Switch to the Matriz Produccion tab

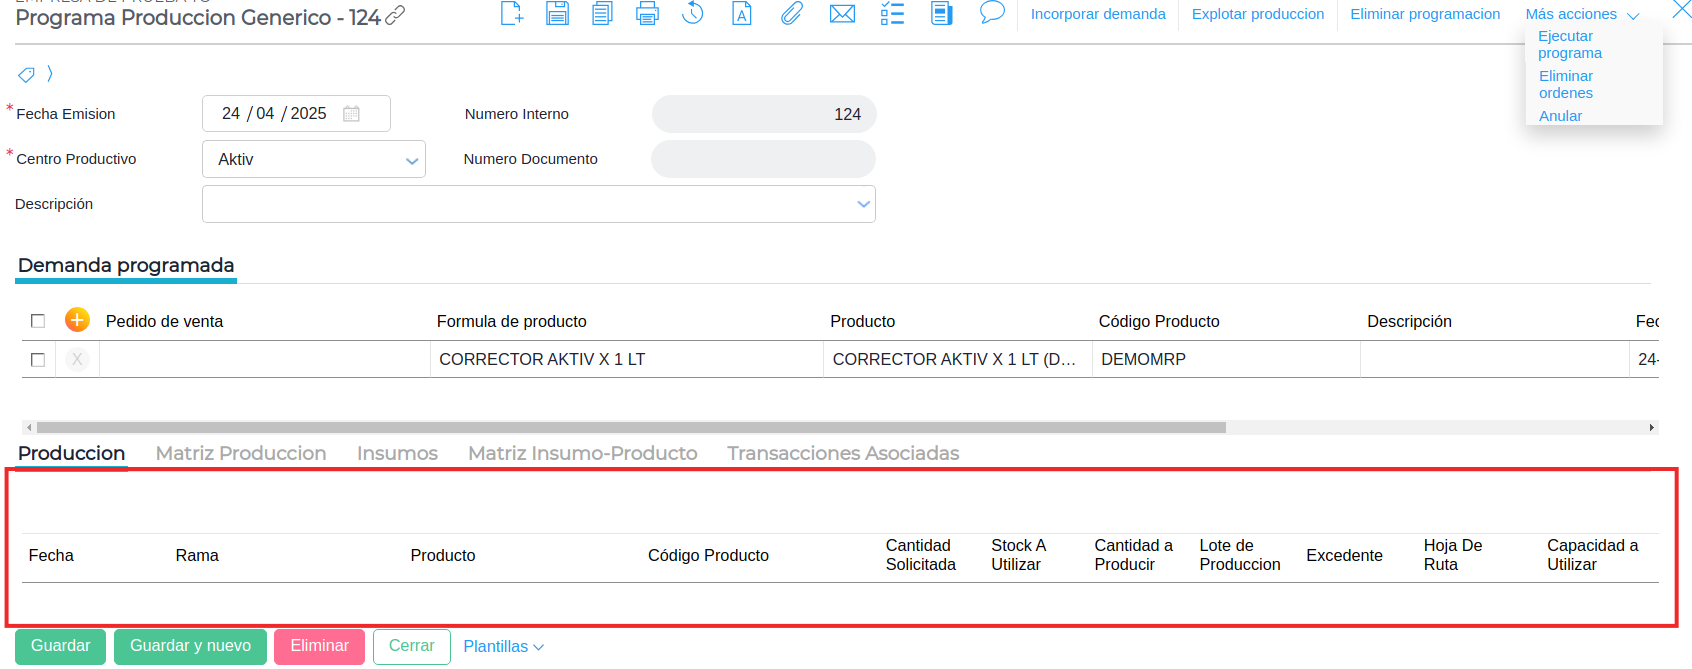click(241, 453)
